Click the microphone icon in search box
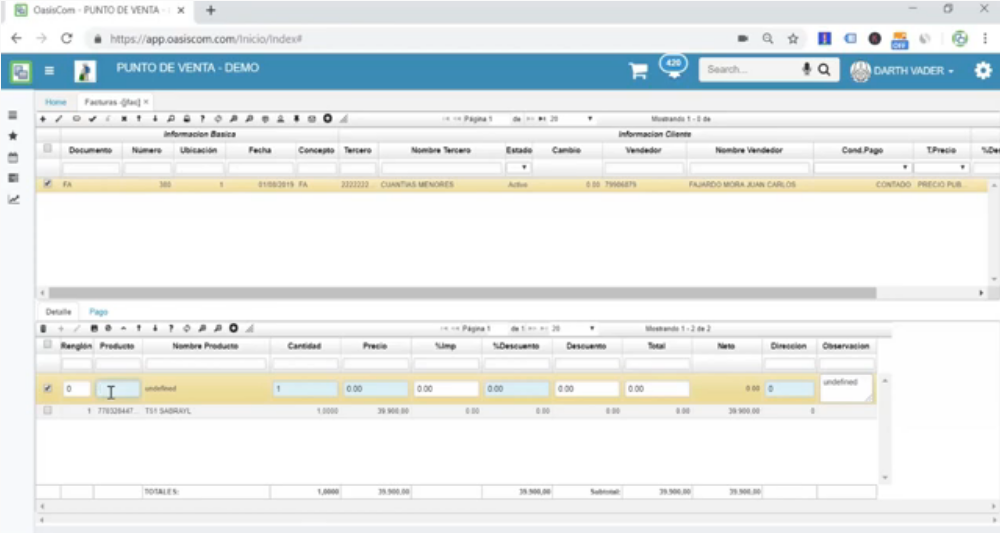Viewport: 1000px width, 533px height. 807,70
